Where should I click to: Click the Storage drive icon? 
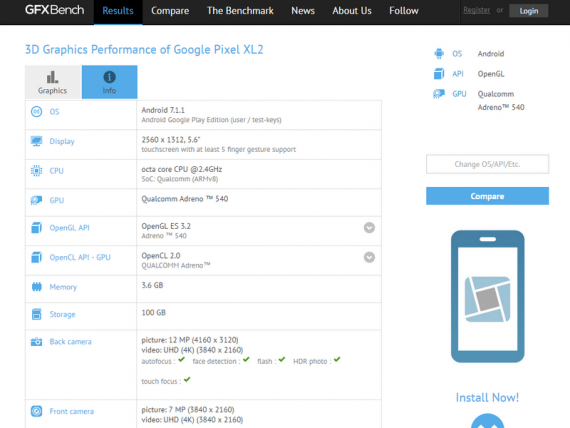pos(36,314)
